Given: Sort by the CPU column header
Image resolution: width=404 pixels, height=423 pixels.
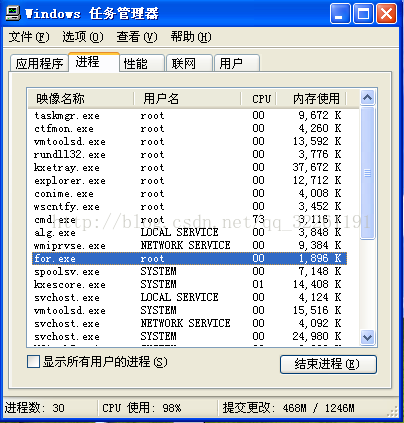Looking at the screenshot, I should coord(259,99).
